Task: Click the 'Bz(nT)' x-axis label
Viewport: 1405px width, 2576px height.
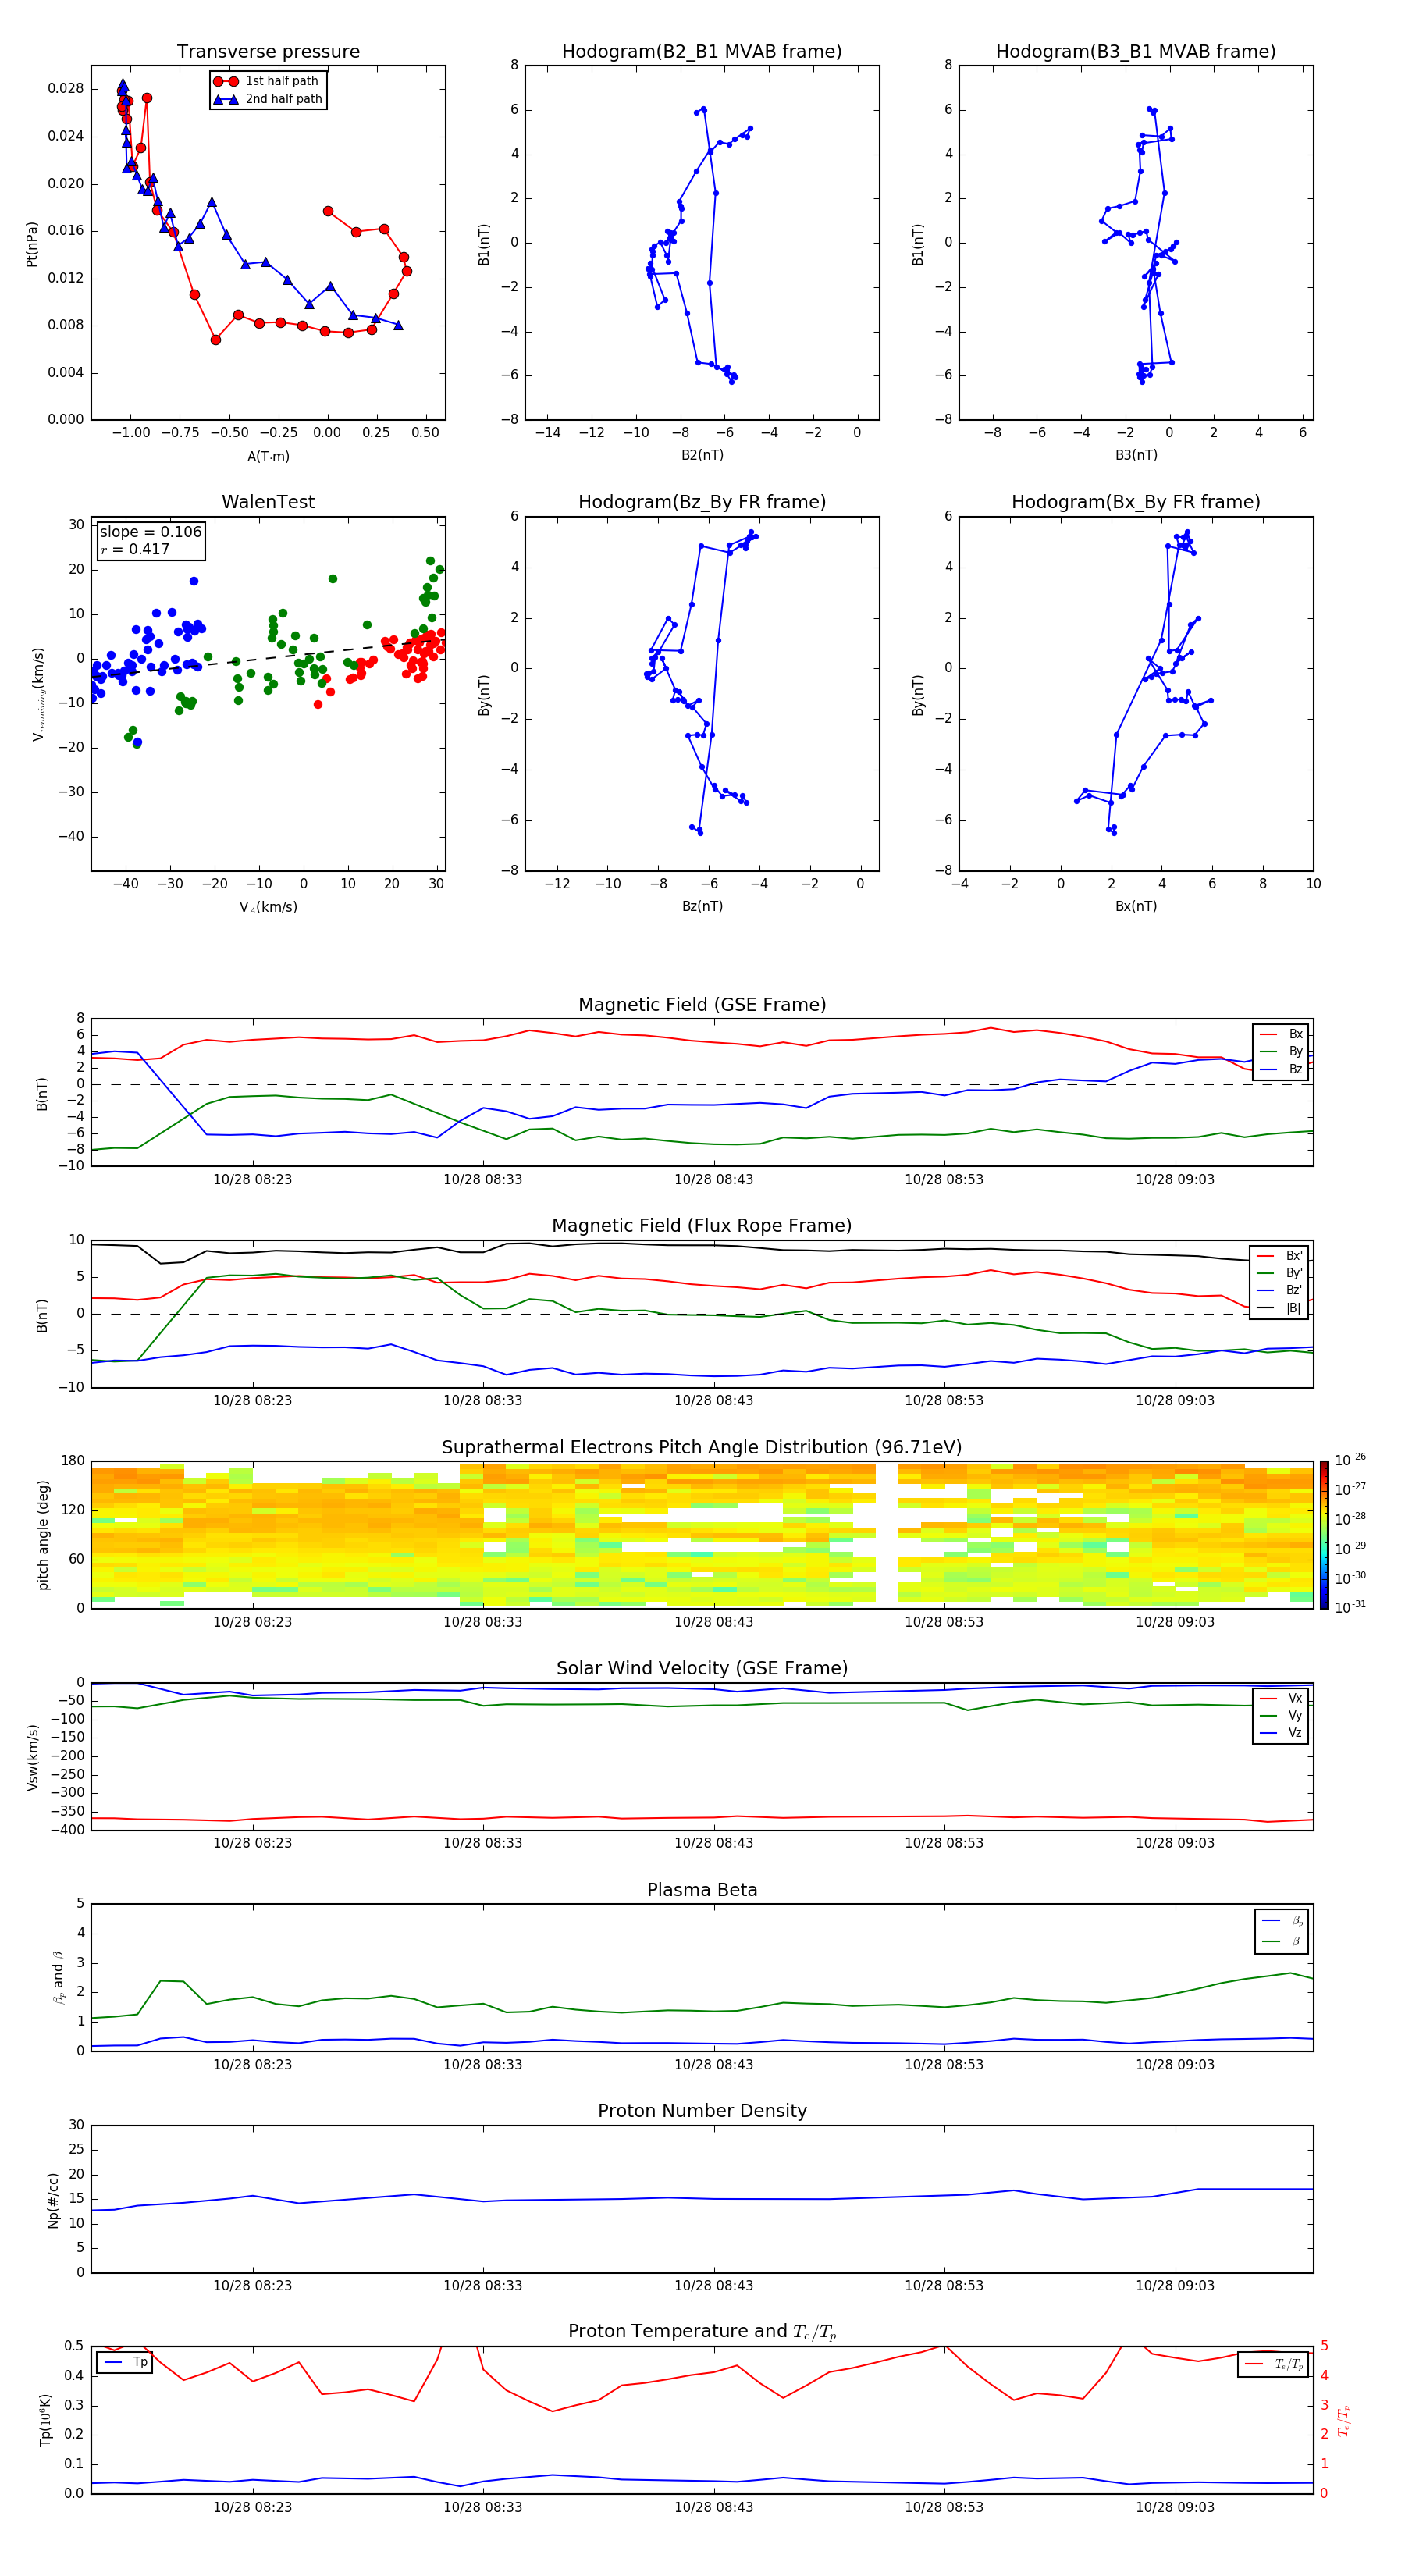Action: click(702, 906)
